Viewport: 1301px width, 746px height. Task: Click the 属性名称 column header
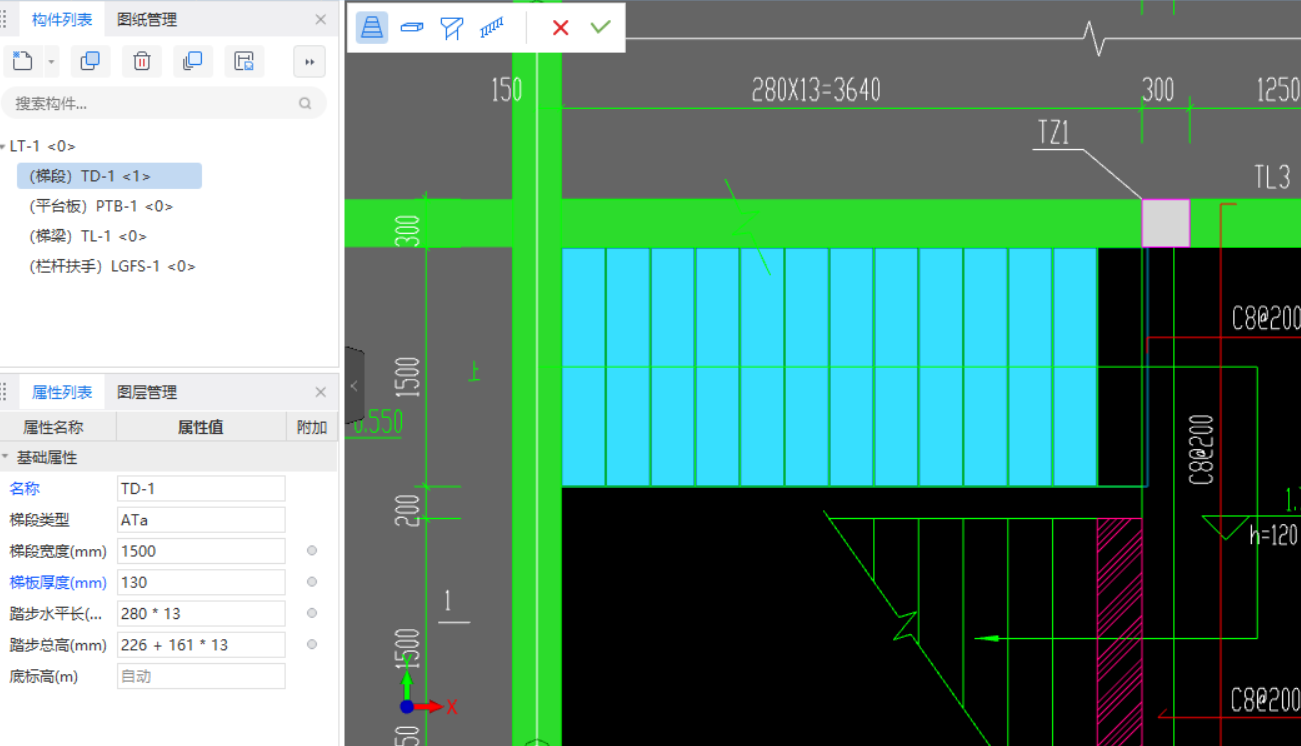[58, 427]
